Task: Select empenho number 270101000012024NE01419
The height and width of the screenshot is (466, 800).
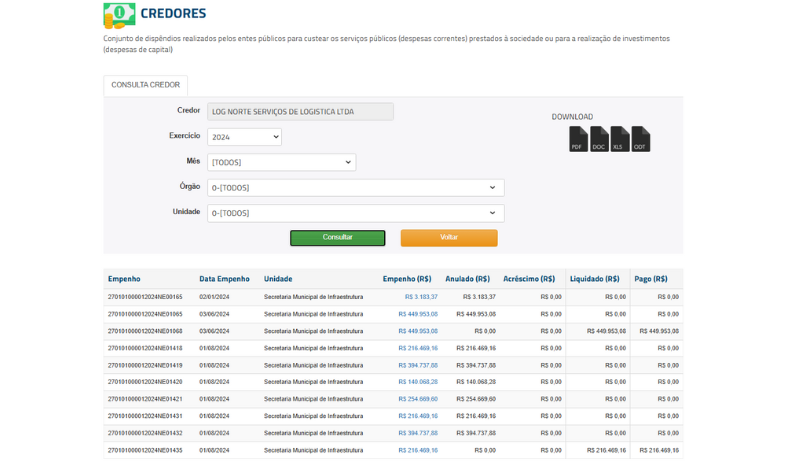Action: pos(145,365)
